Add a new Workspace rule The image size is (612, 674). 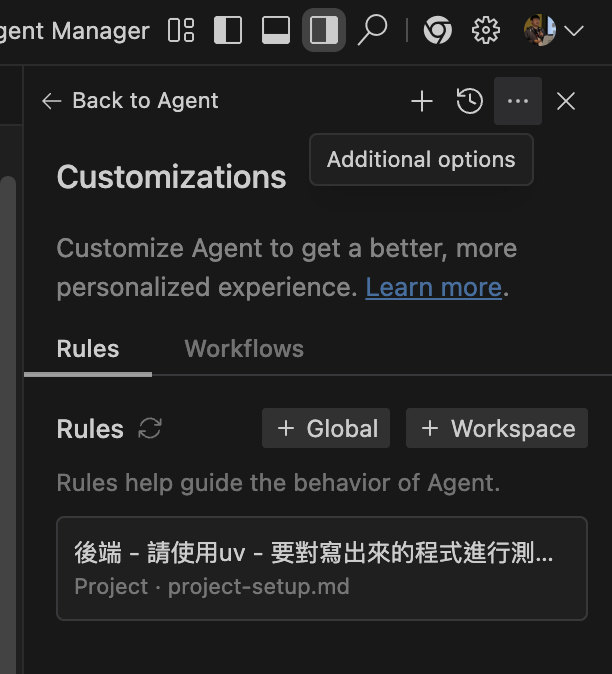[497, 429]
